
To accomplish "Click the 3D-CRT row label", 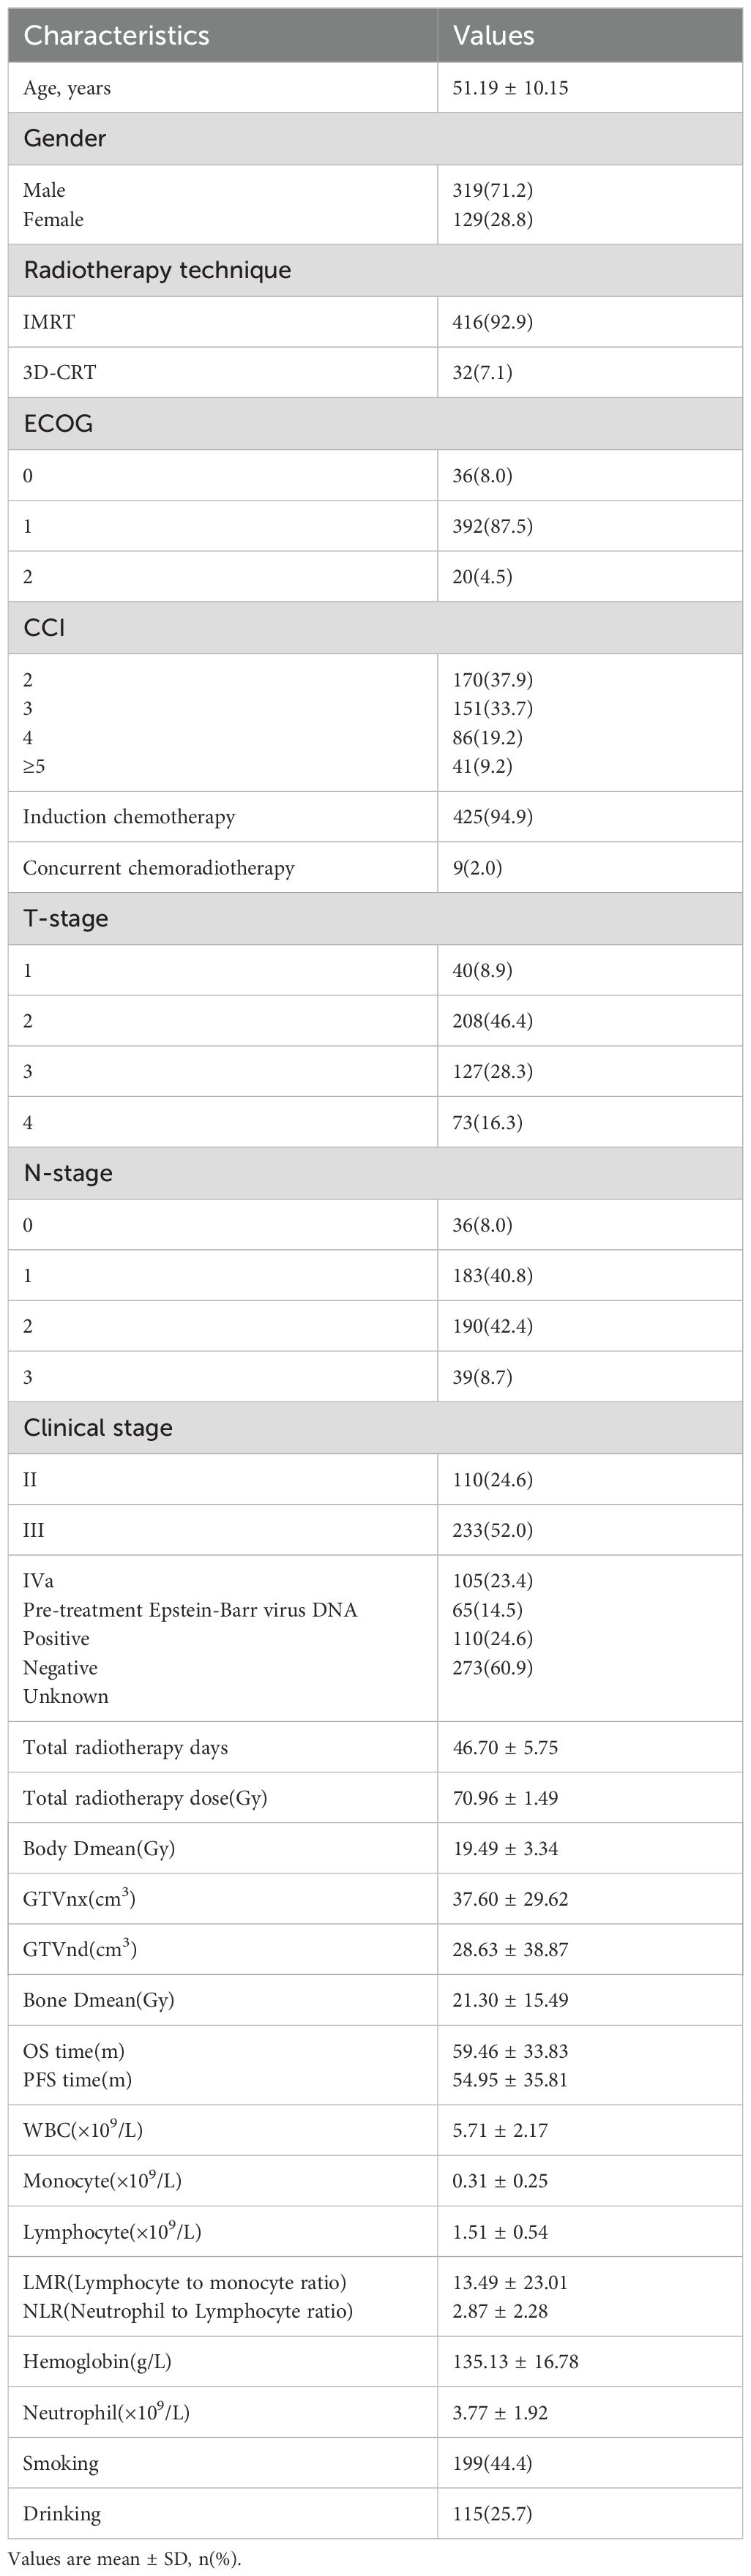I will click(59, 373).
